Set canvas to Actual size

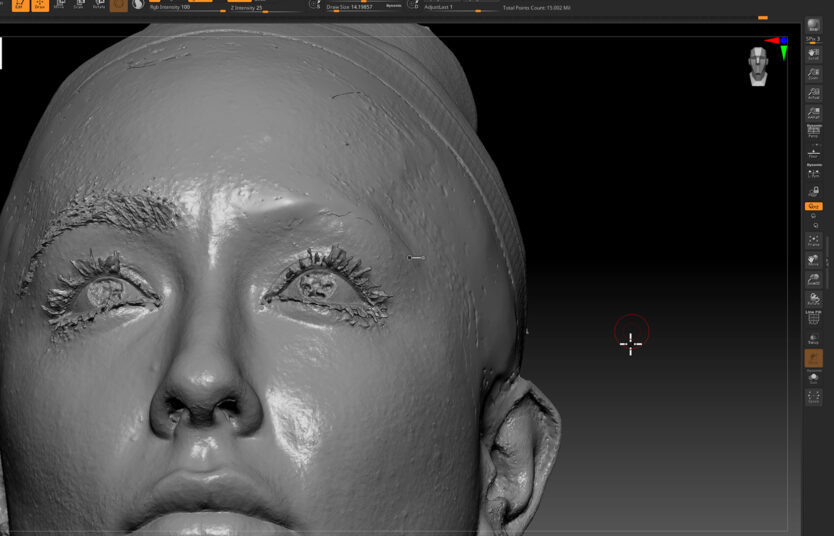click(813, 94)
